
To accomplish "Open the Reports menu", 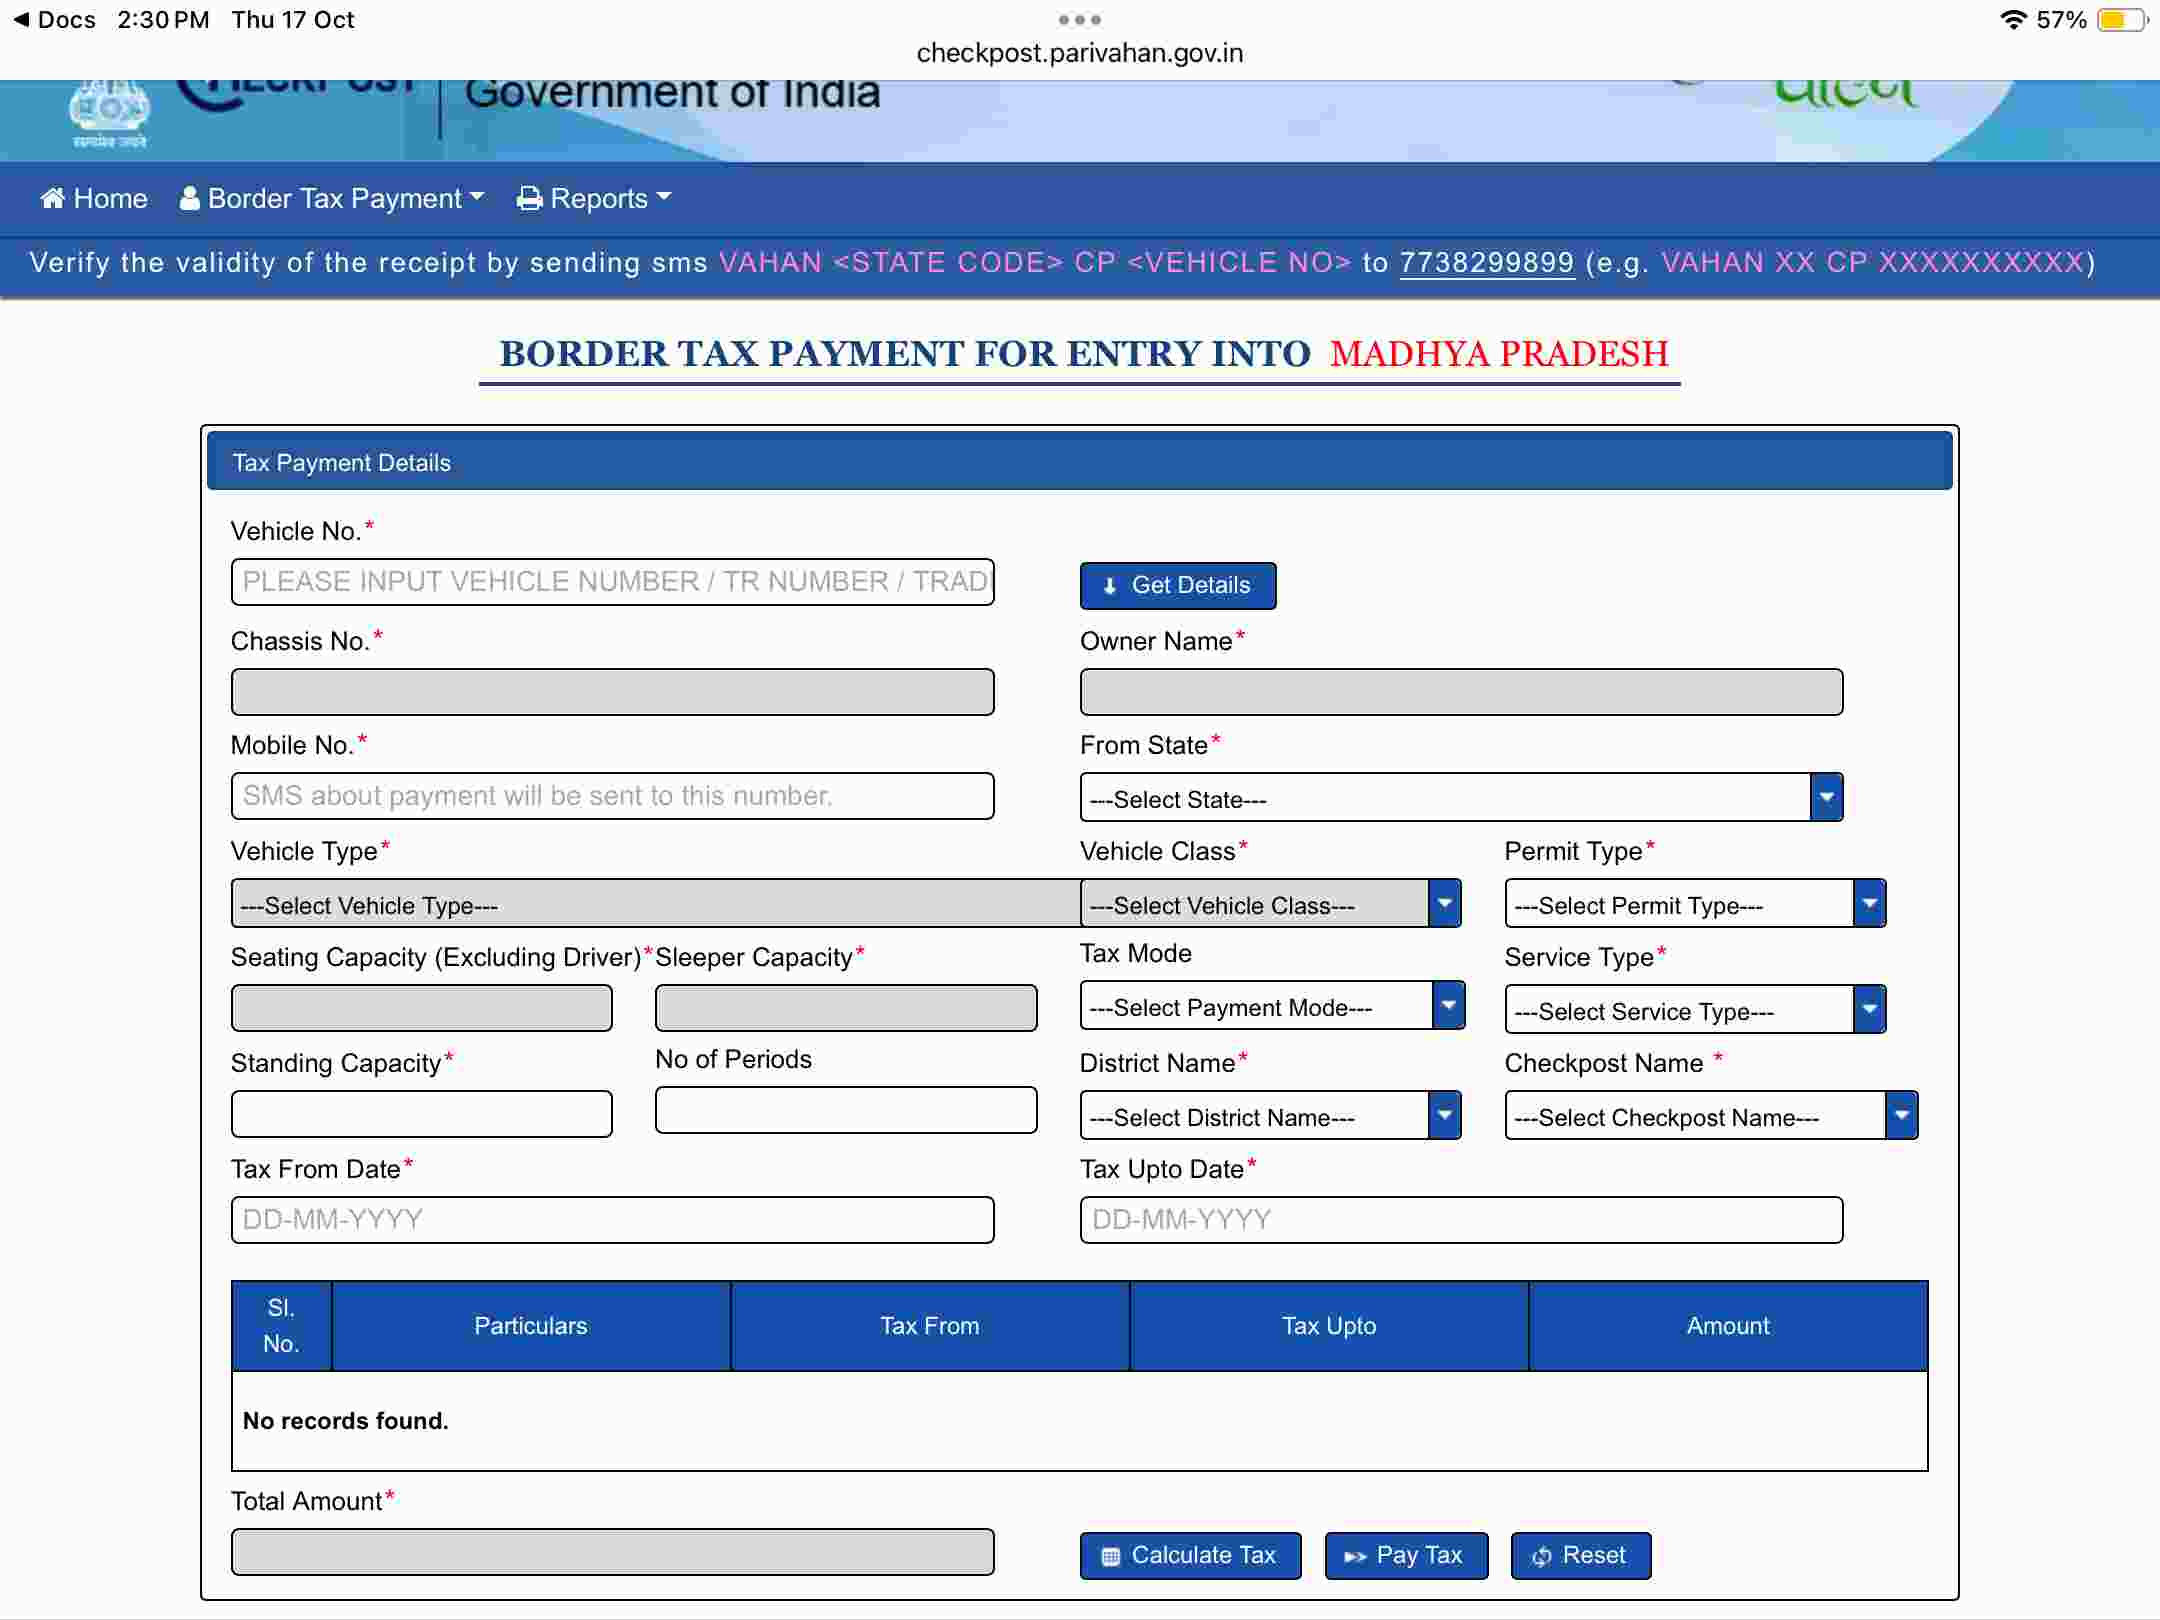I will click(594, 198).
